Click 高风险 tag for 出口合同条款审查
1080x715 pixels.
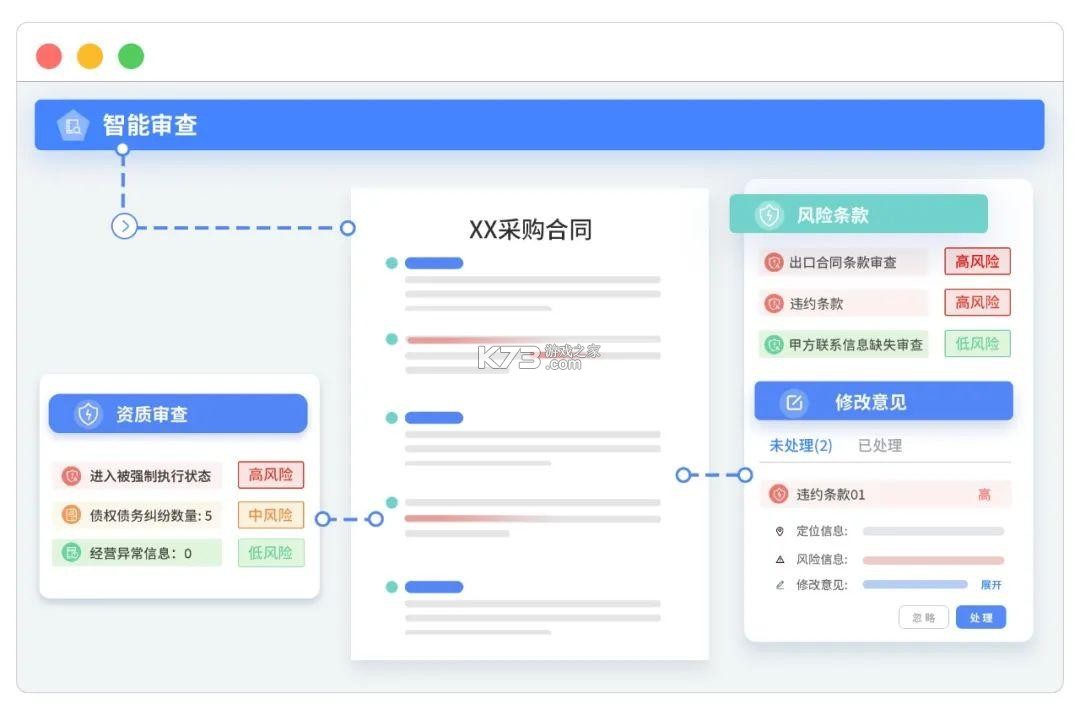pos(977,262)
